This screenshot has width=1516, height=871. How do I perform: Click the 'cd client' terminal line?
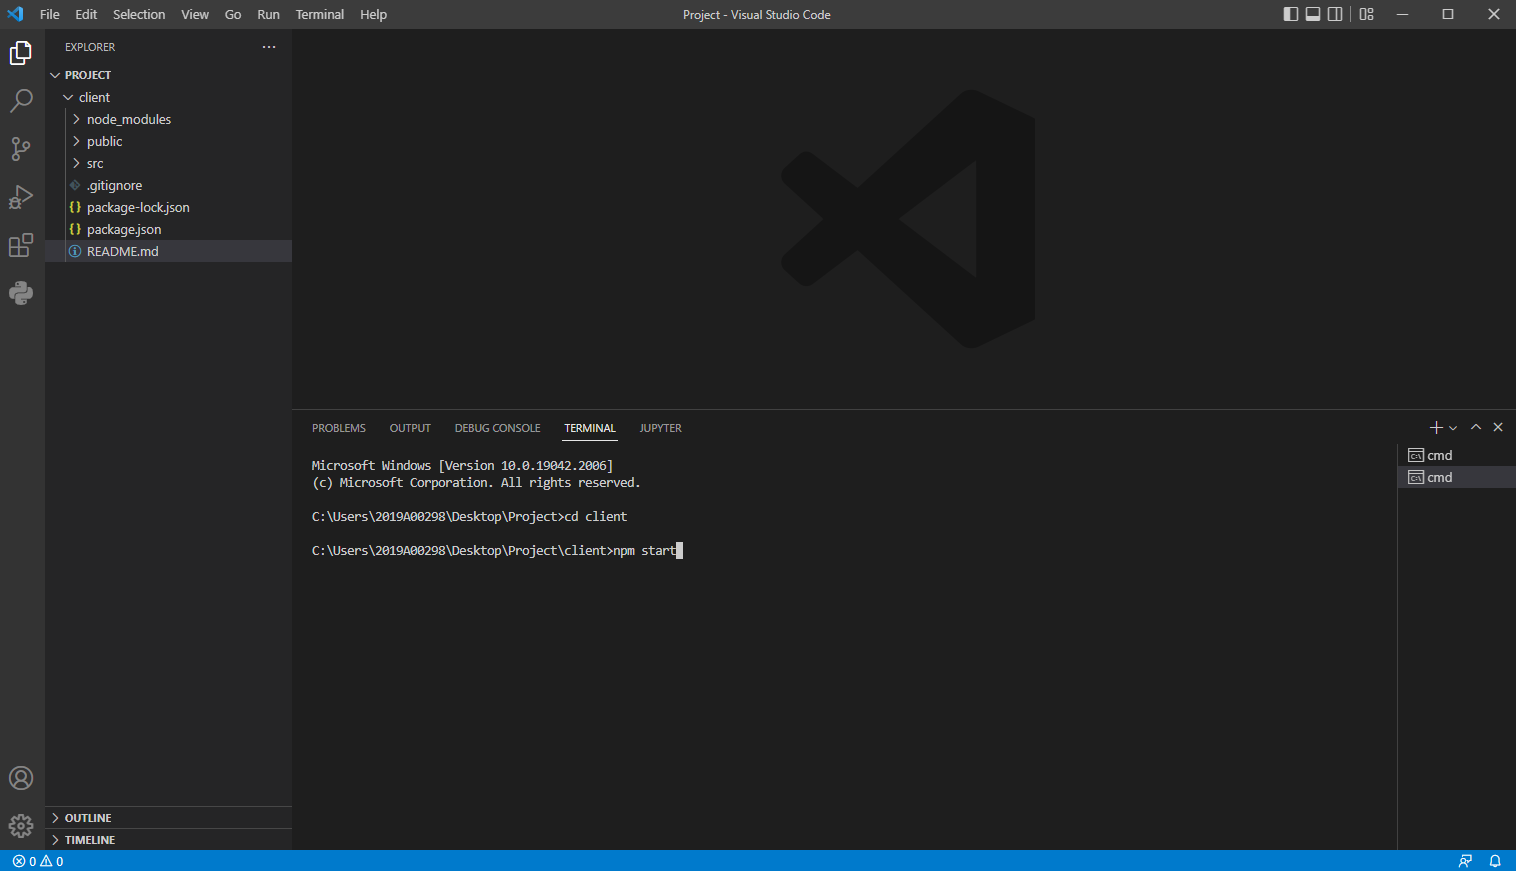[469, 517]
